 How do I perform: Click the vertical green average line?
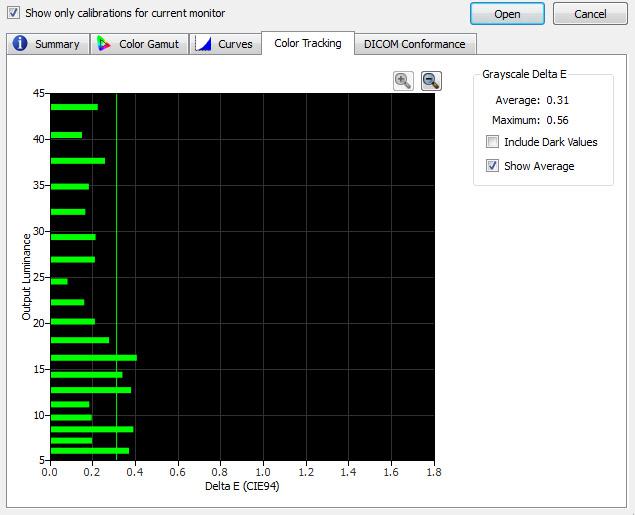click(x=116, y=277)
